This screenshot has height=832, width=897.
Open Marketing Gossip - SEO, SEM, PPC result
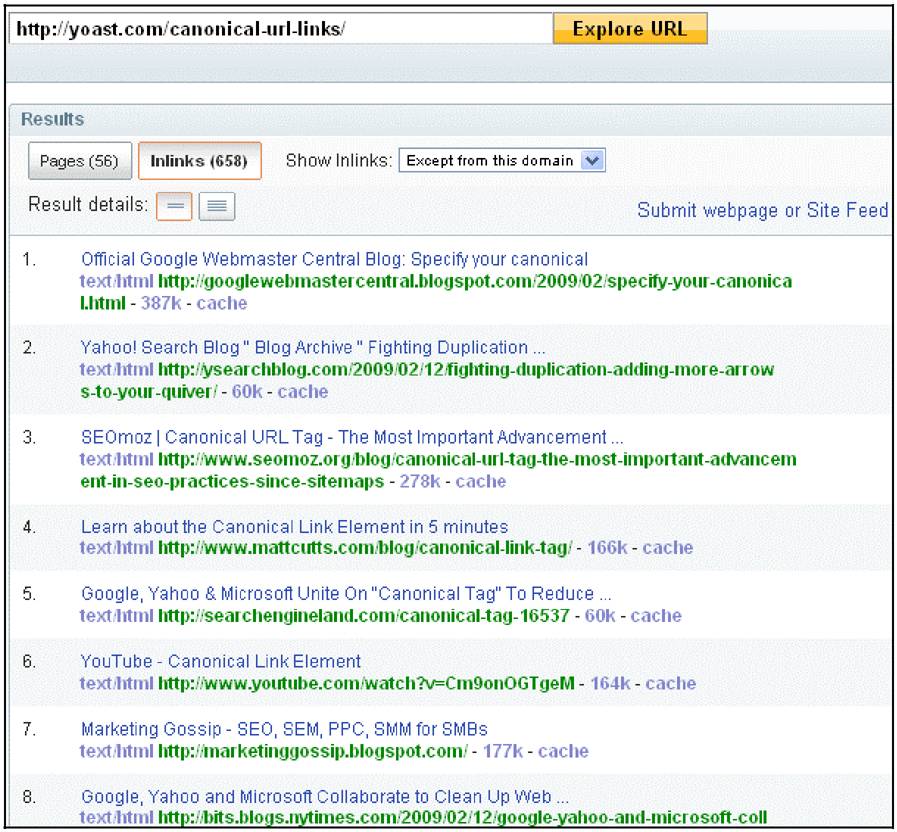(284, 729)
